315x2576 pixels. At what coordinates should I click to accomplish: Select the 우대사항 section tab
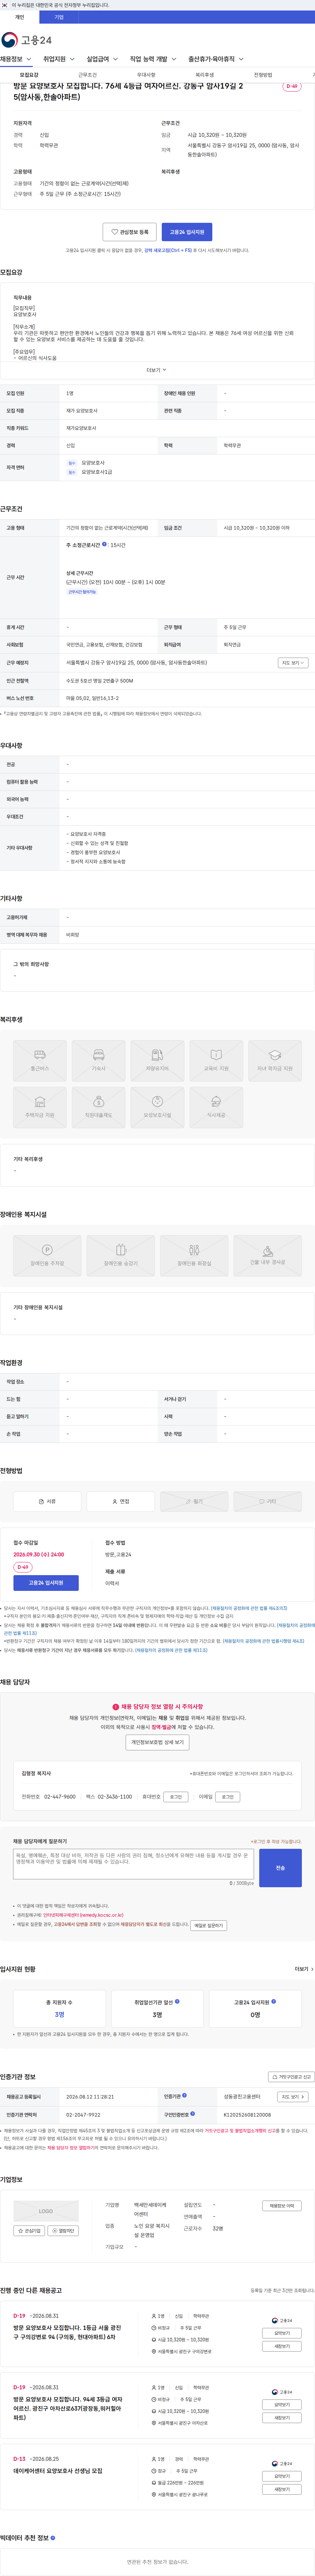[146, 75]
